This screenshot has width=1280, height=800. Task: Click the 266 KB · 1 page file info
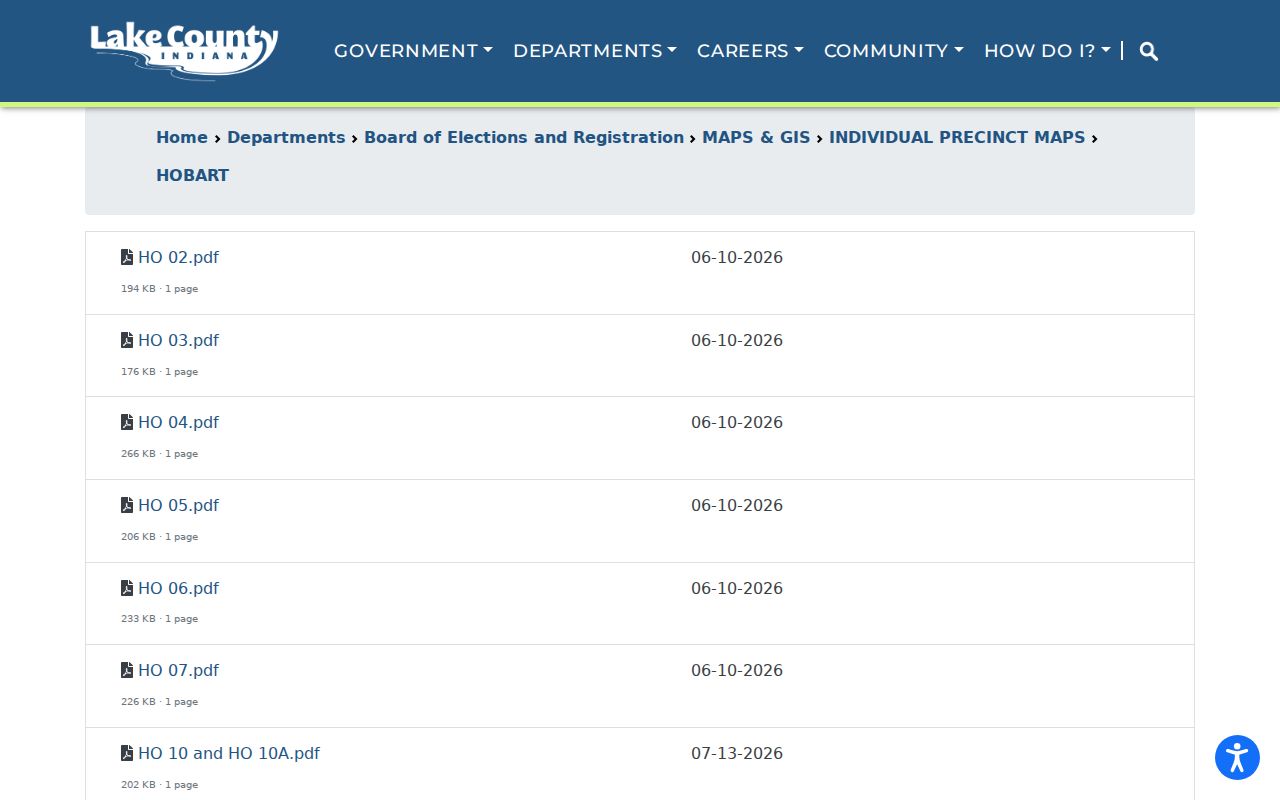tap(160, 454)
